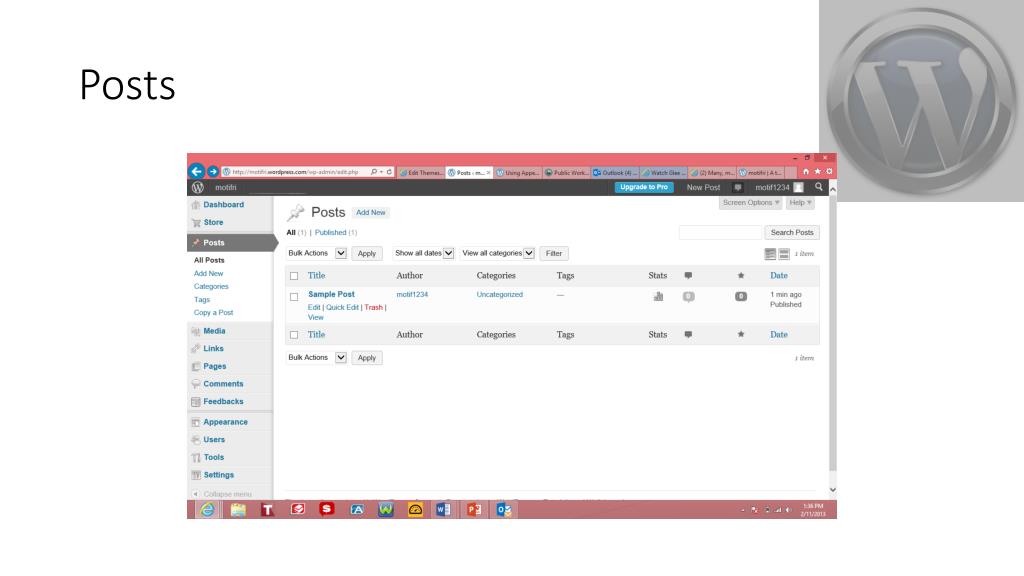Screen dimensions: 1024x576
Task: Click the top Apply button
Action: click(x=366, y=253)
